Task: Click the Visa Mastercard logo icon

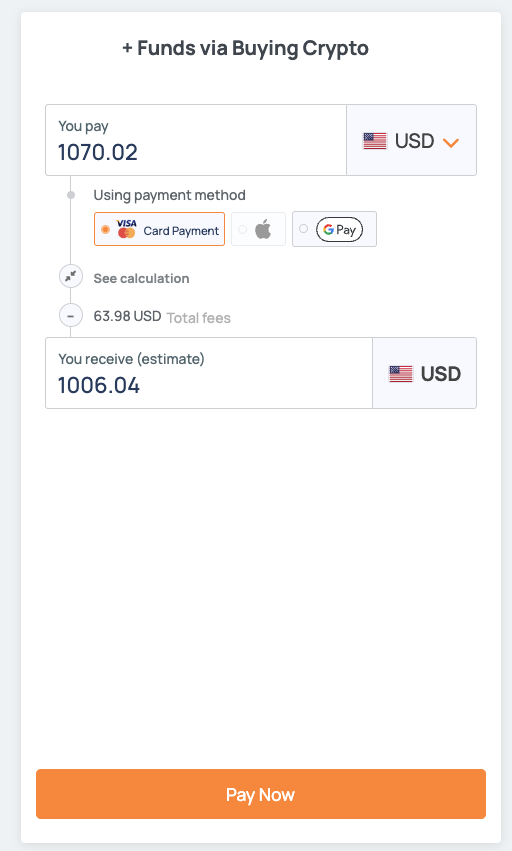Action: [x=126, y=229]
